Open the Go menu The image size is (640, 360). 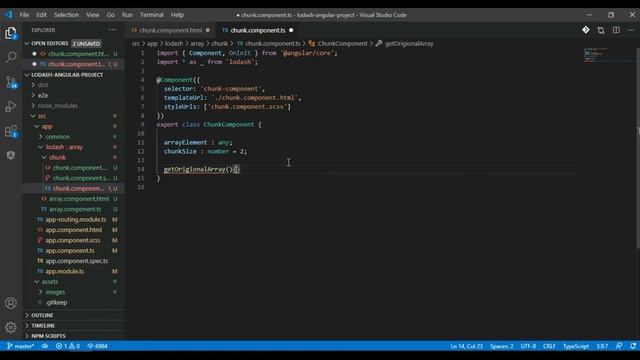click(111, 15)
